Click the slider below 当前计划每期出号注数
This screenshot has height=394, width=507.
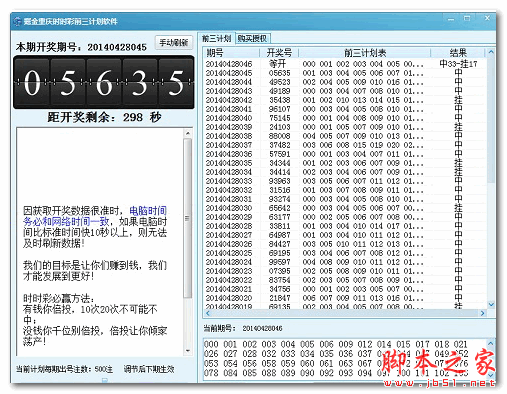(105, 380)
